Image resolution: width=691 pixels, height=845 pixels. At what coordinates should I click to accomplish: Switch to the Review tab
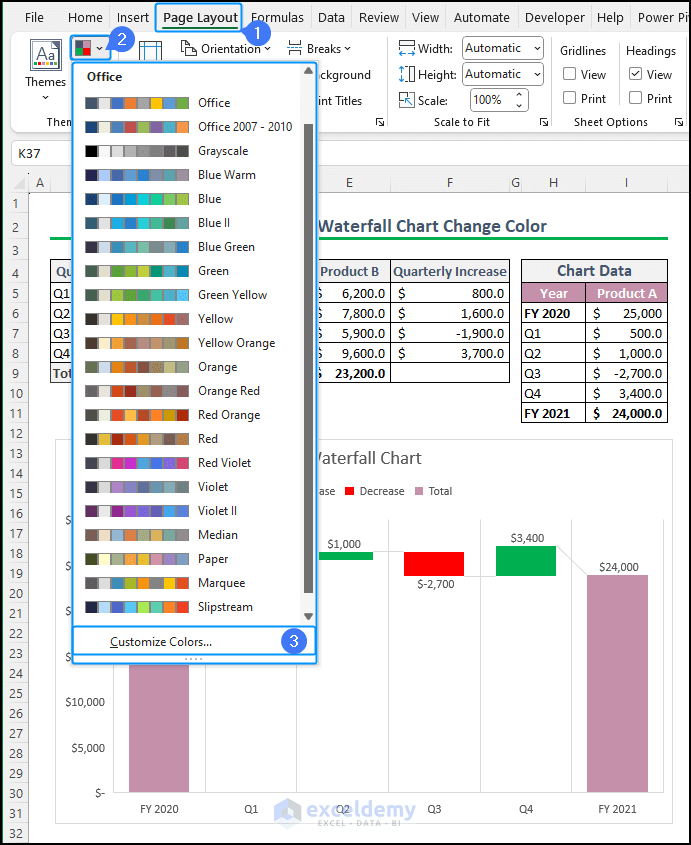[379, 18]
